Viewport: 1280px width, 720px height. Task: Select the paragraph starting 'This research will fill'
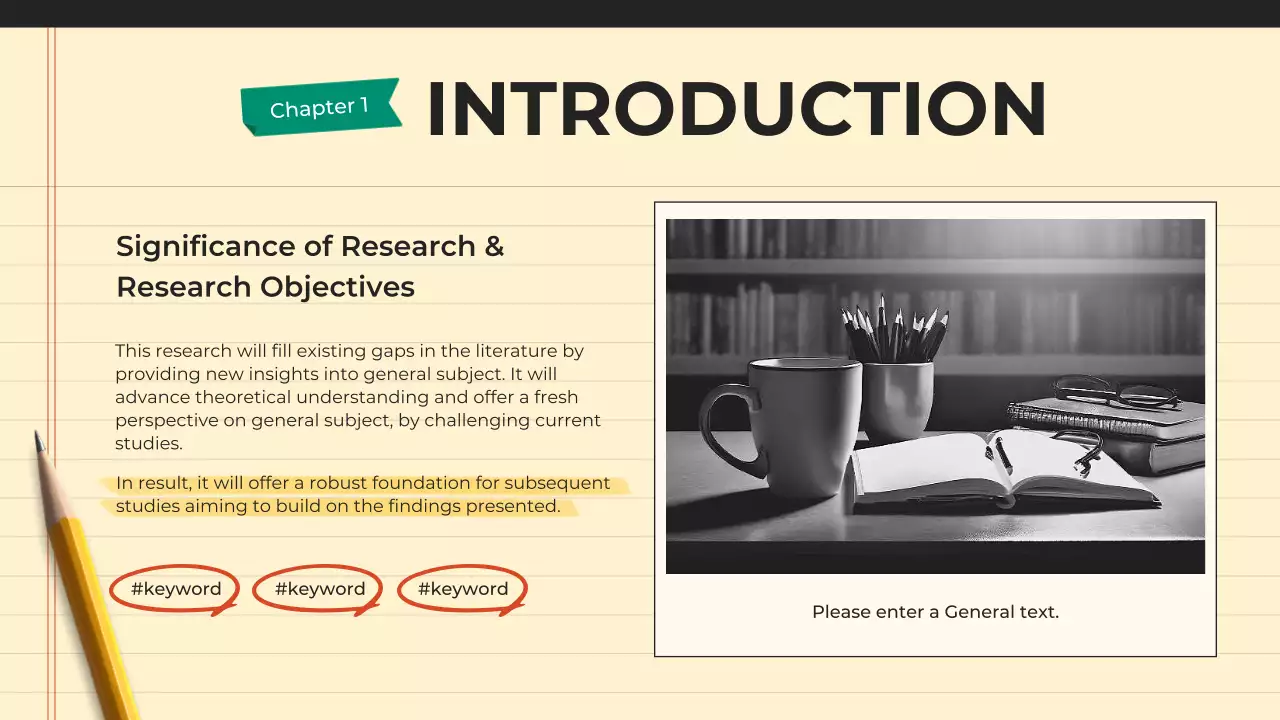(x=358, y=397)
